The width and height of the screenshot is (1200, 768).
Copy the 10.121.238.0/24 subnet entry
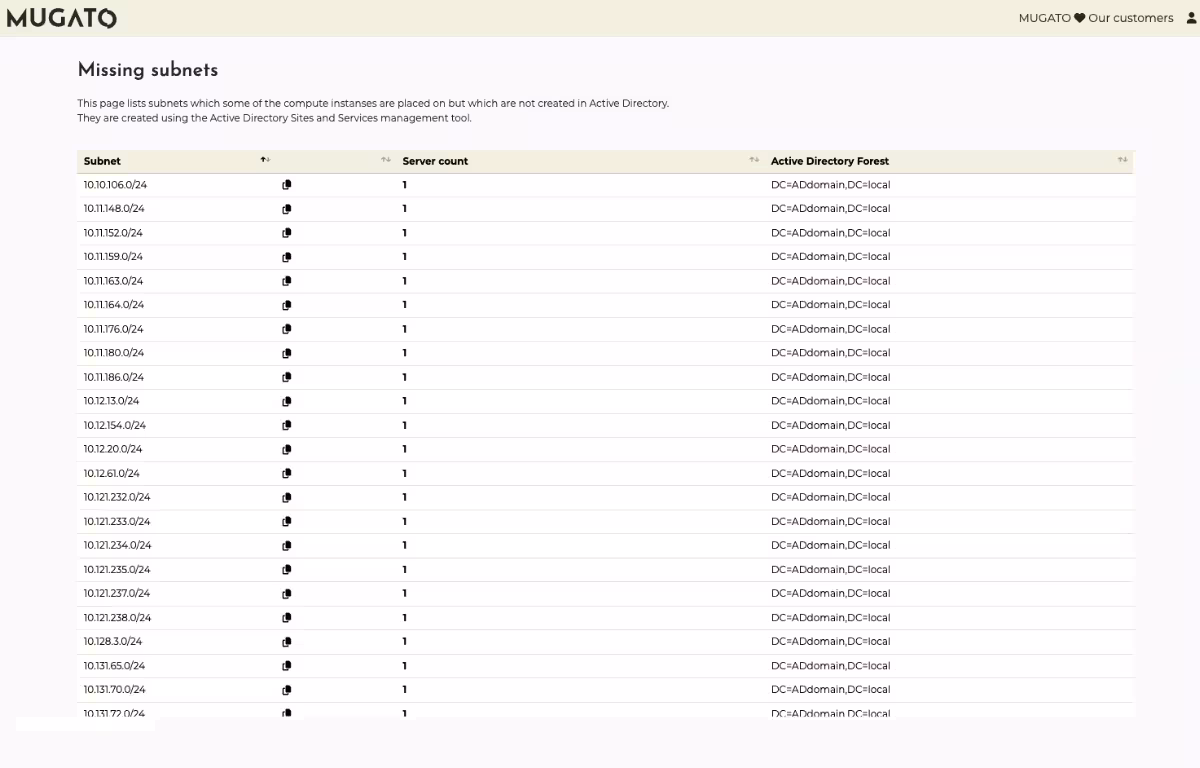pyautogui.click(x=287, y=618)
